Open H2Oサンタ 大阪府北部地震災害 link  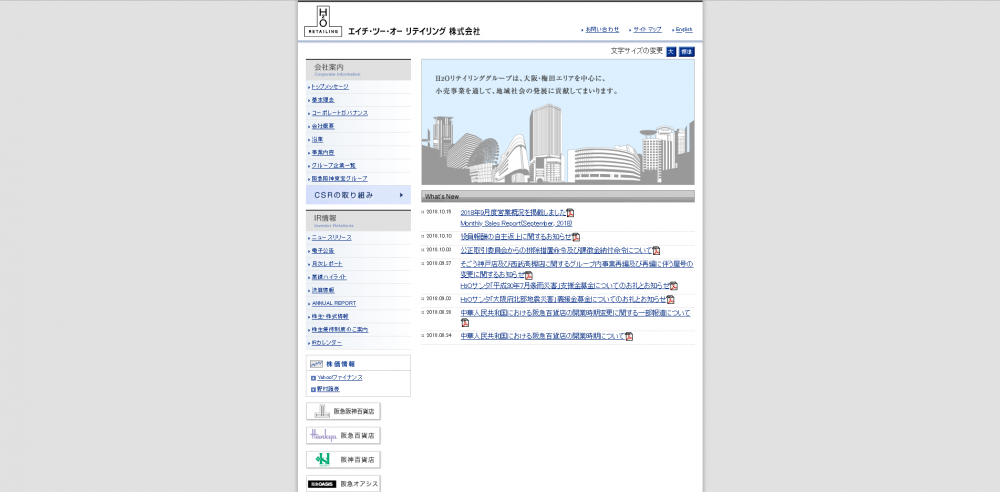563,299
